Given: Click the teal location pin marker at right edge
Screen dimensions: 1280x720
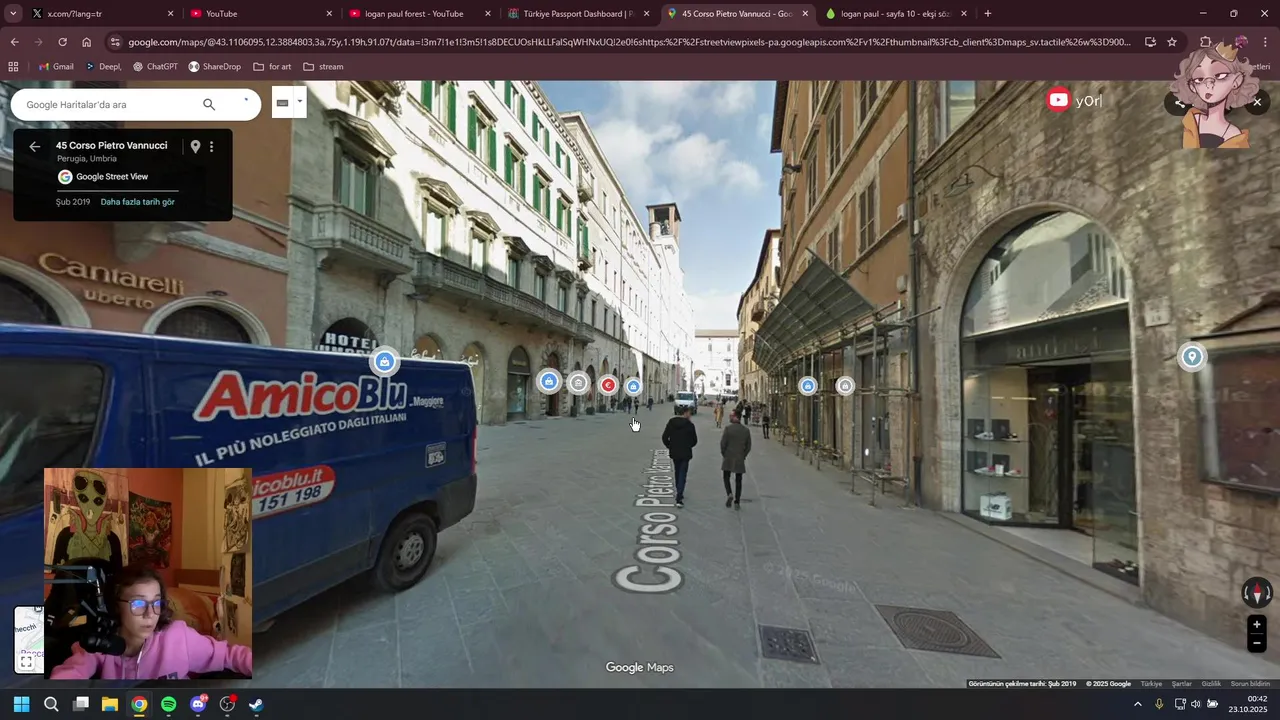Looking at the screenshot, I should (x=1191, y=357).
